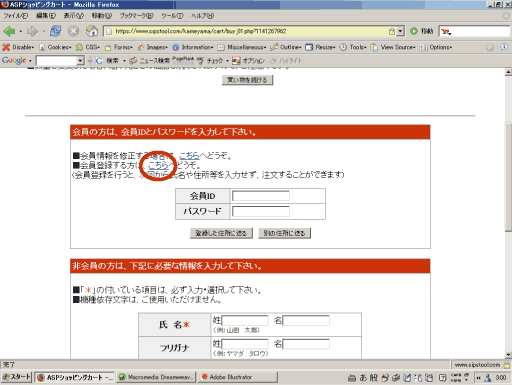This screenshot has height=385, width=512.
Task: Click the Google news search button
Action: pos(150,61)
